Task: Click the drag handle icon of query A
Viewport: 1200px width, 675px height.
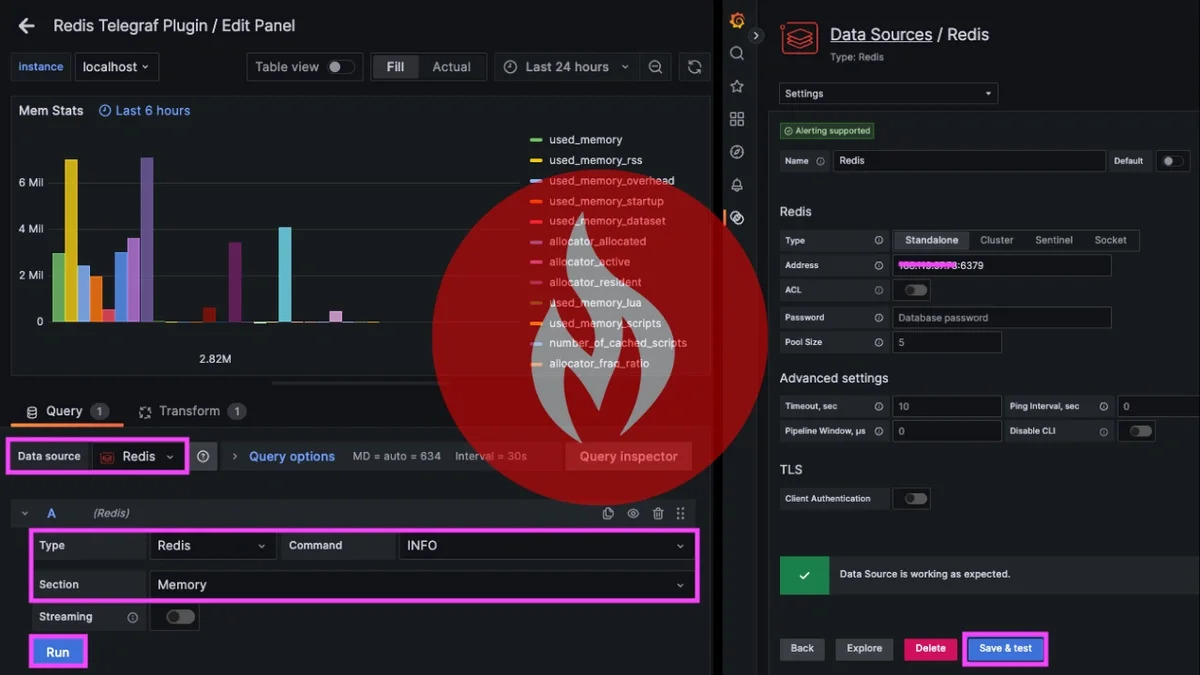Action: [x=681, y=514]
